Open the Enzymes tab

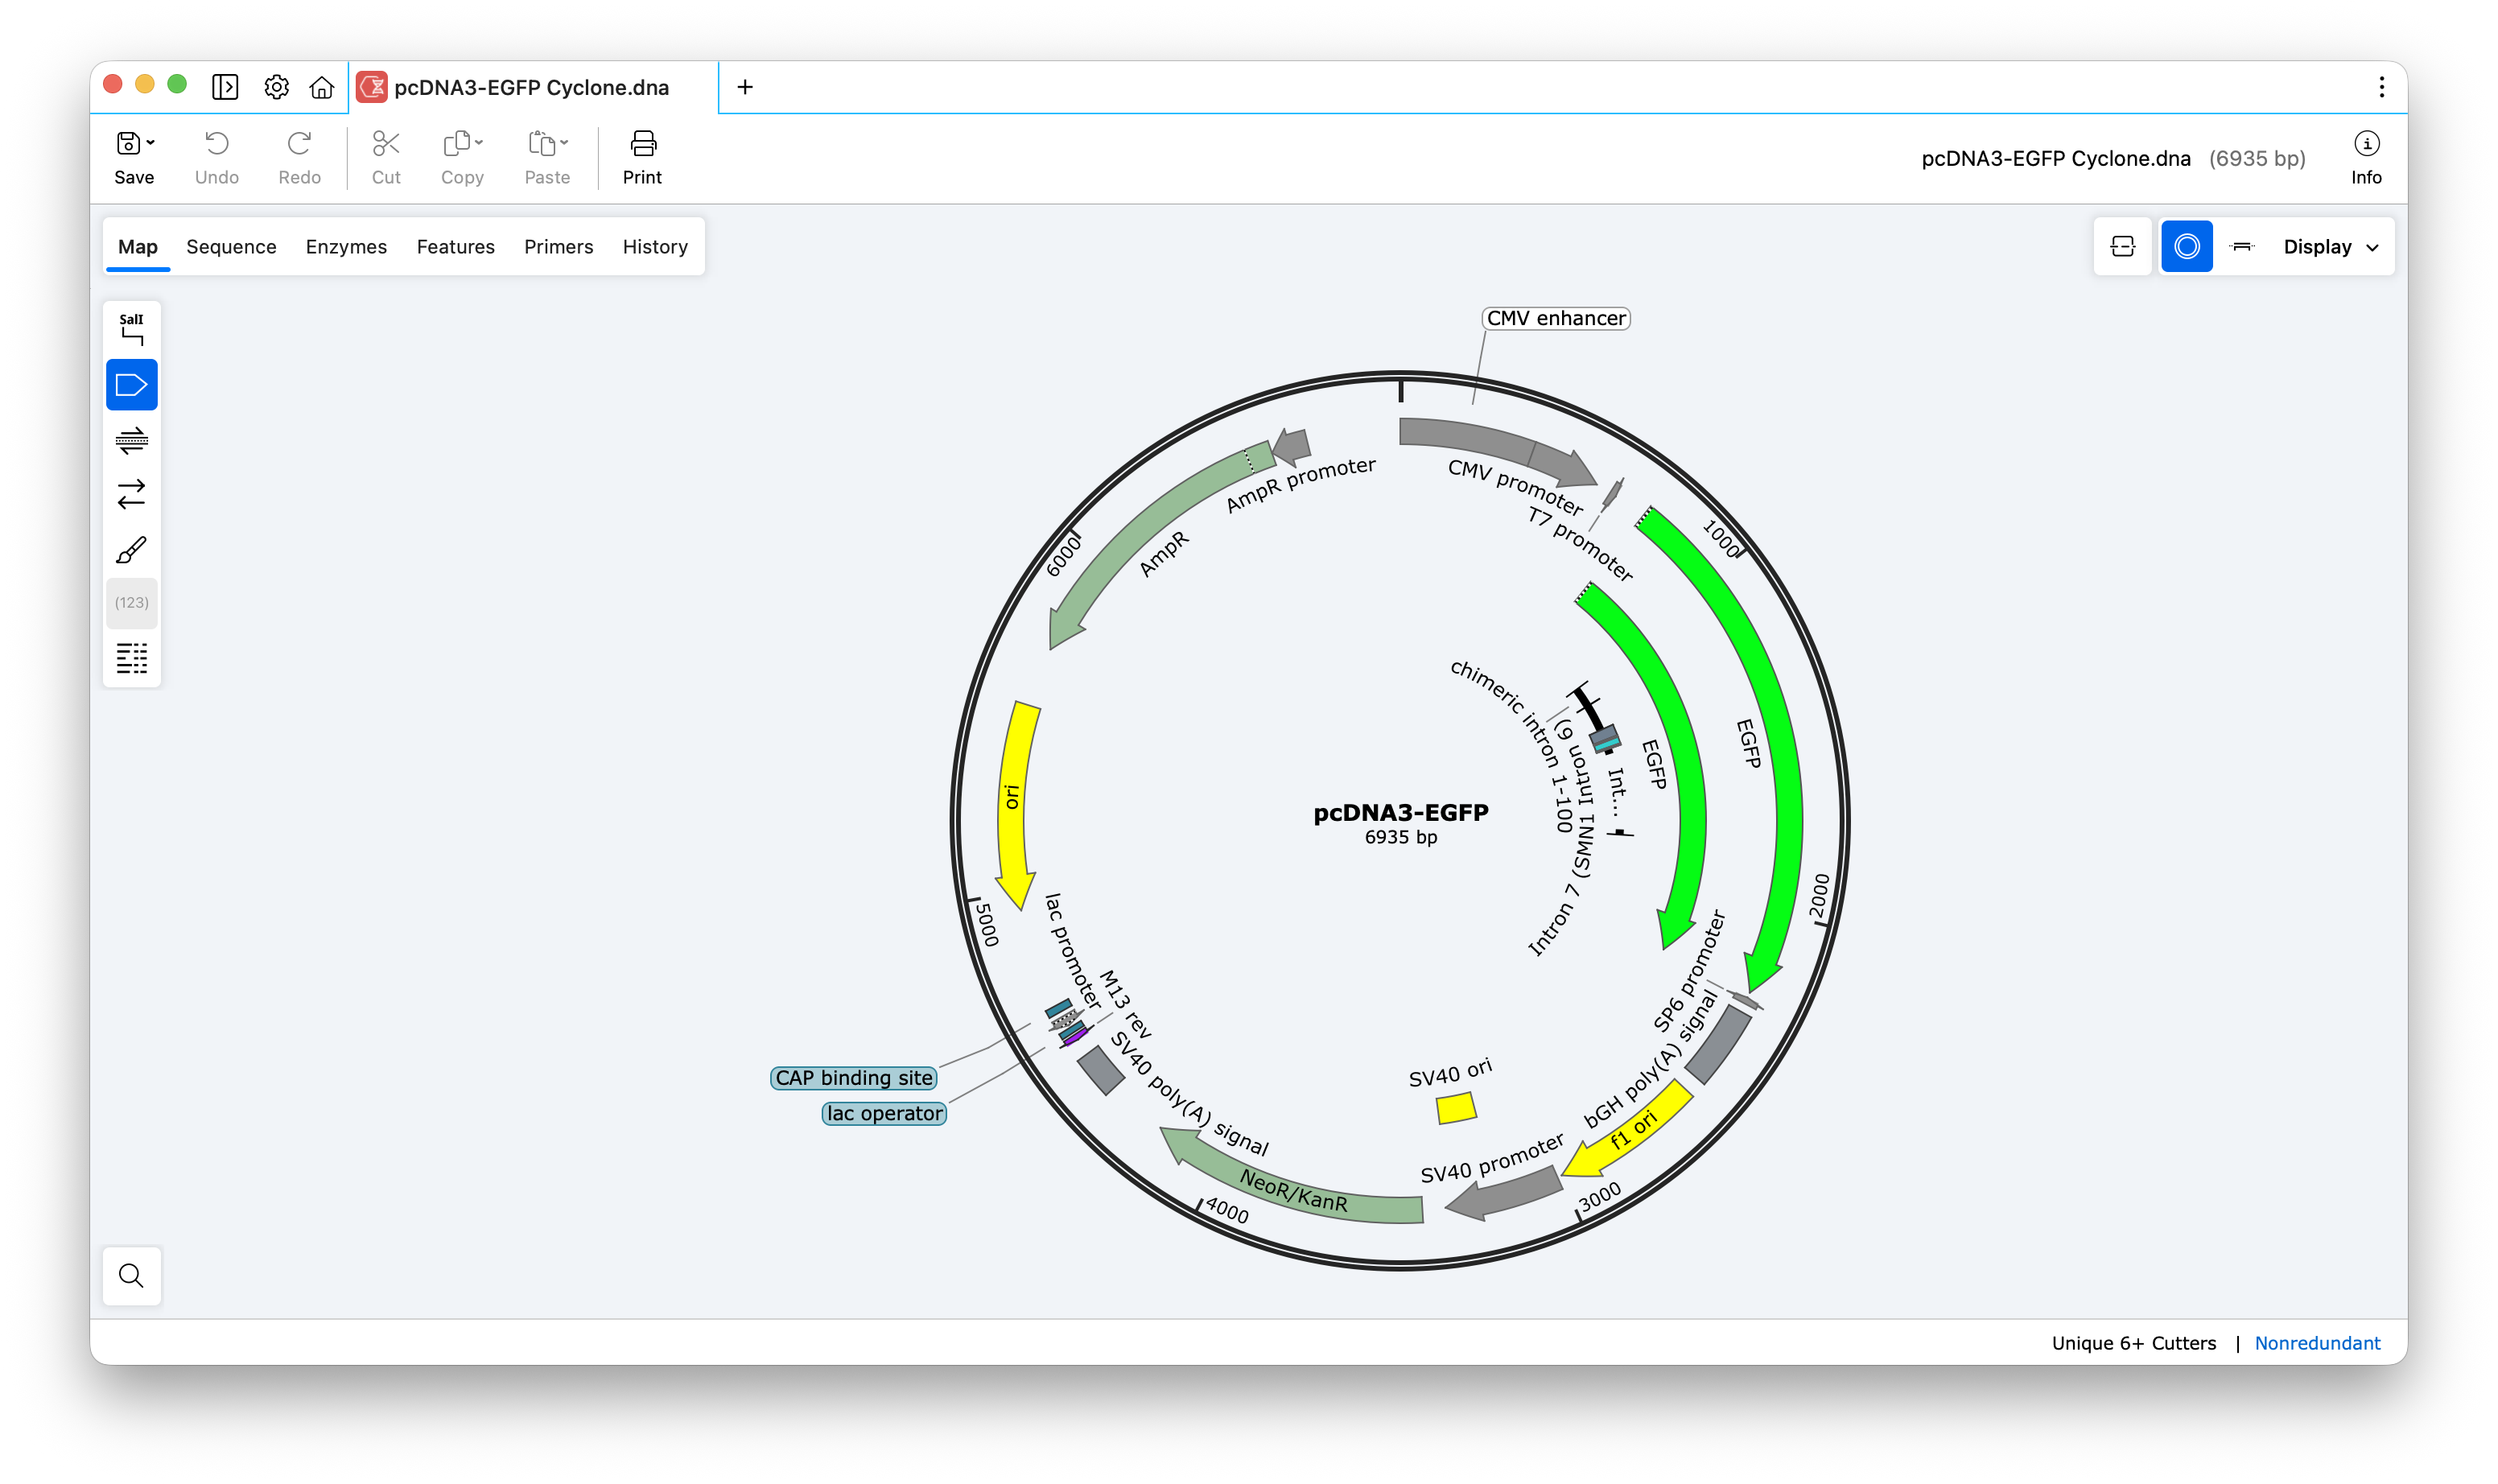pyautogui.click(x=346, y=247)
